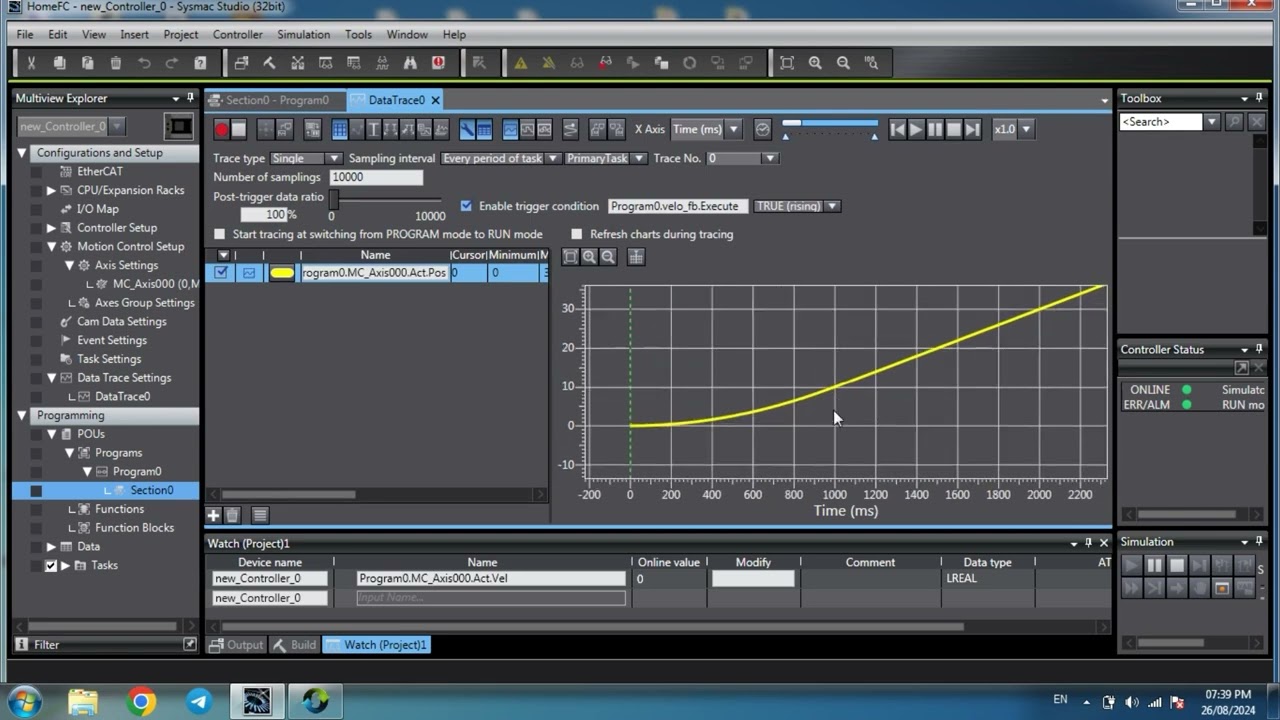Click the Toolbox Search field

(x=1160, y=122)
